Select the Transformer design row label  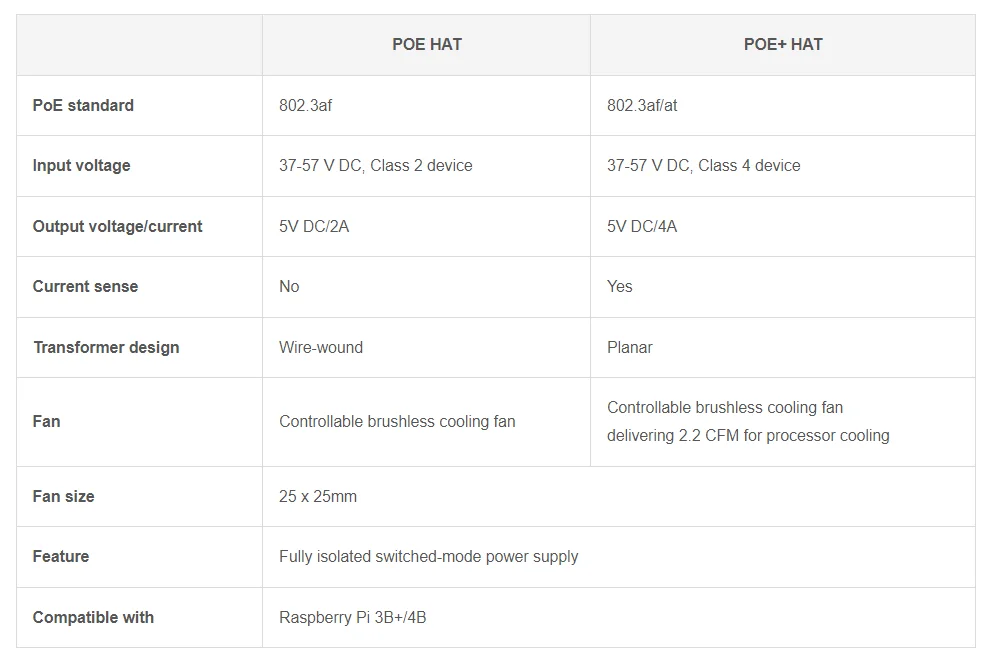106,347
